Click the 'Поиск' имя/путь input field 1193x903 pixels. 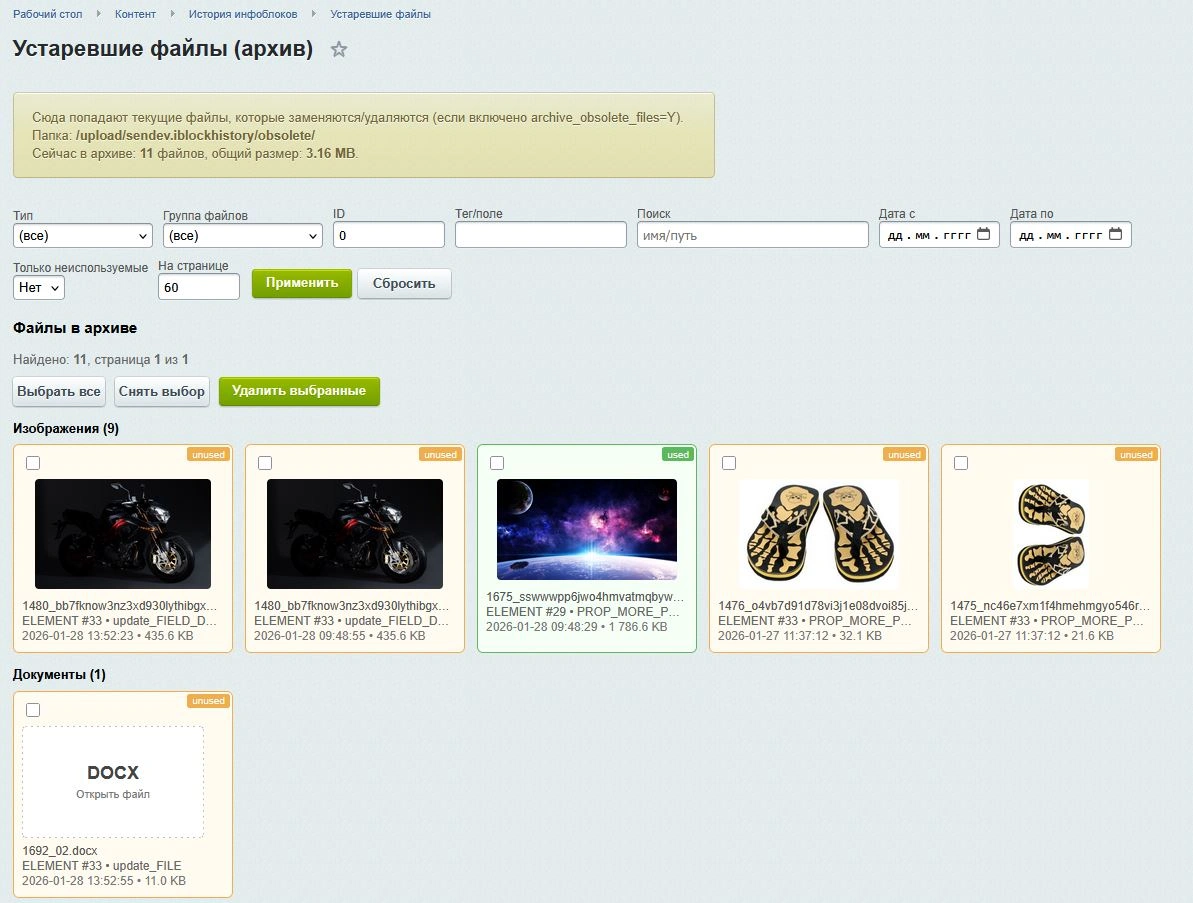coord(752,235)
